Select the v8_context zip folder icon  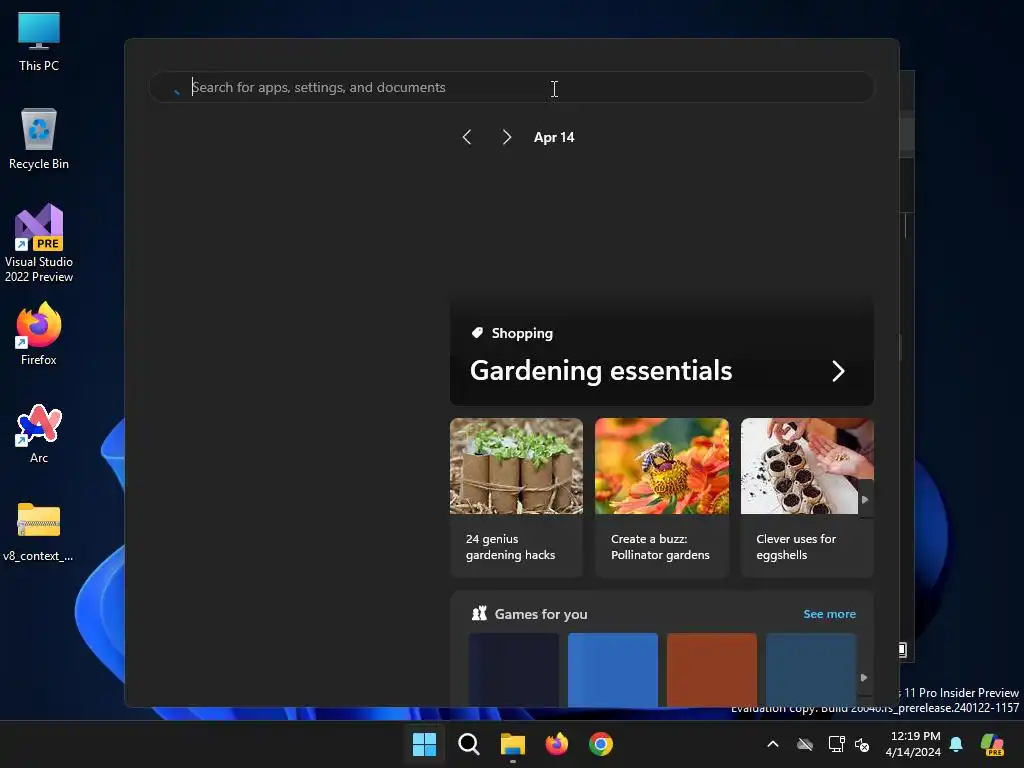tap(39, 532)
